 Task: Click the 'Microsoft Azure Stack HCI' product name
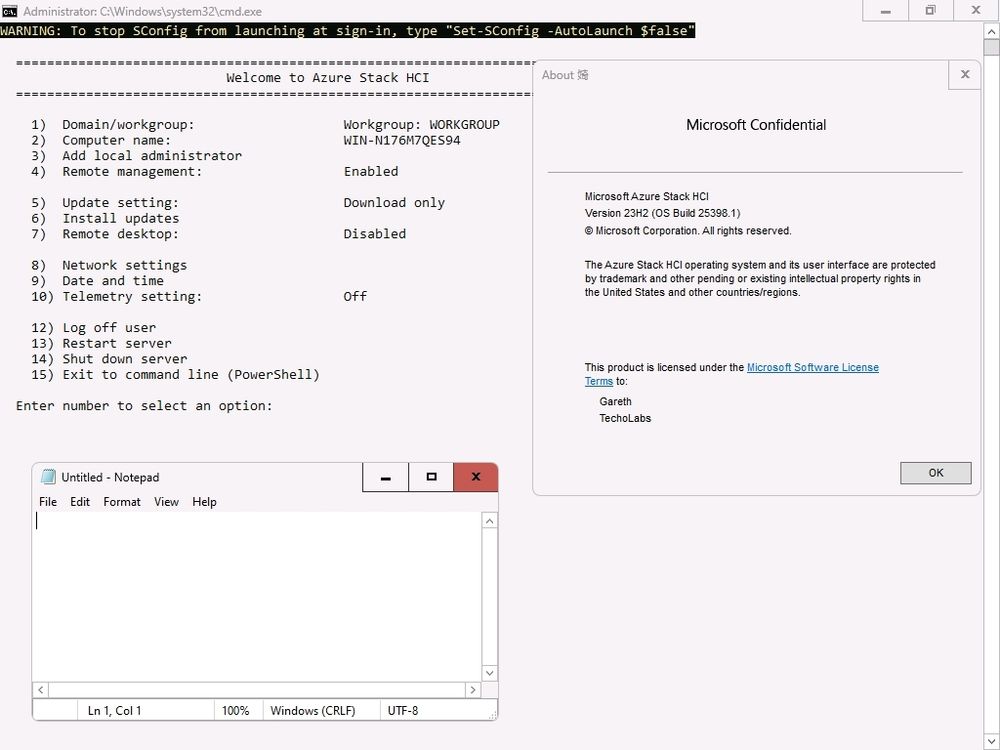click(647, 196)
